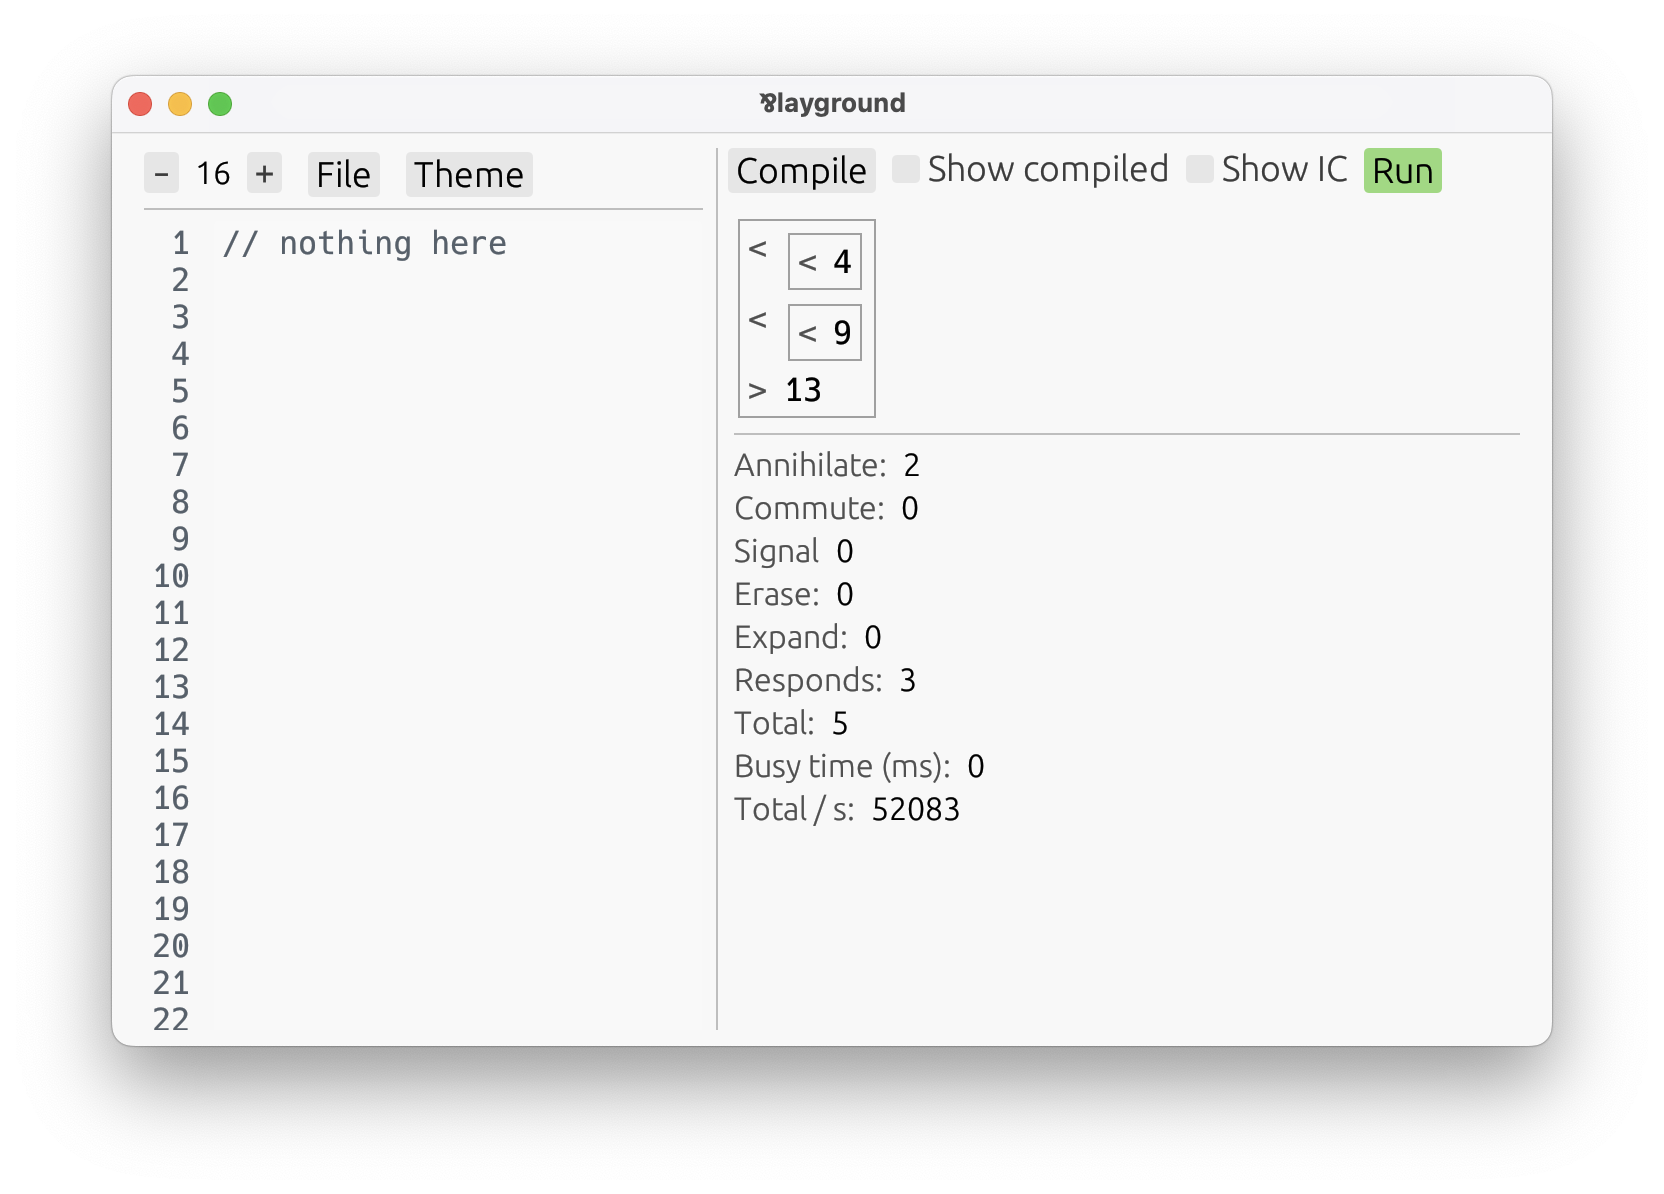The width and height of the screenshot is (1664, 1194).
Task: Click the font size value 16
Action: 213,174
